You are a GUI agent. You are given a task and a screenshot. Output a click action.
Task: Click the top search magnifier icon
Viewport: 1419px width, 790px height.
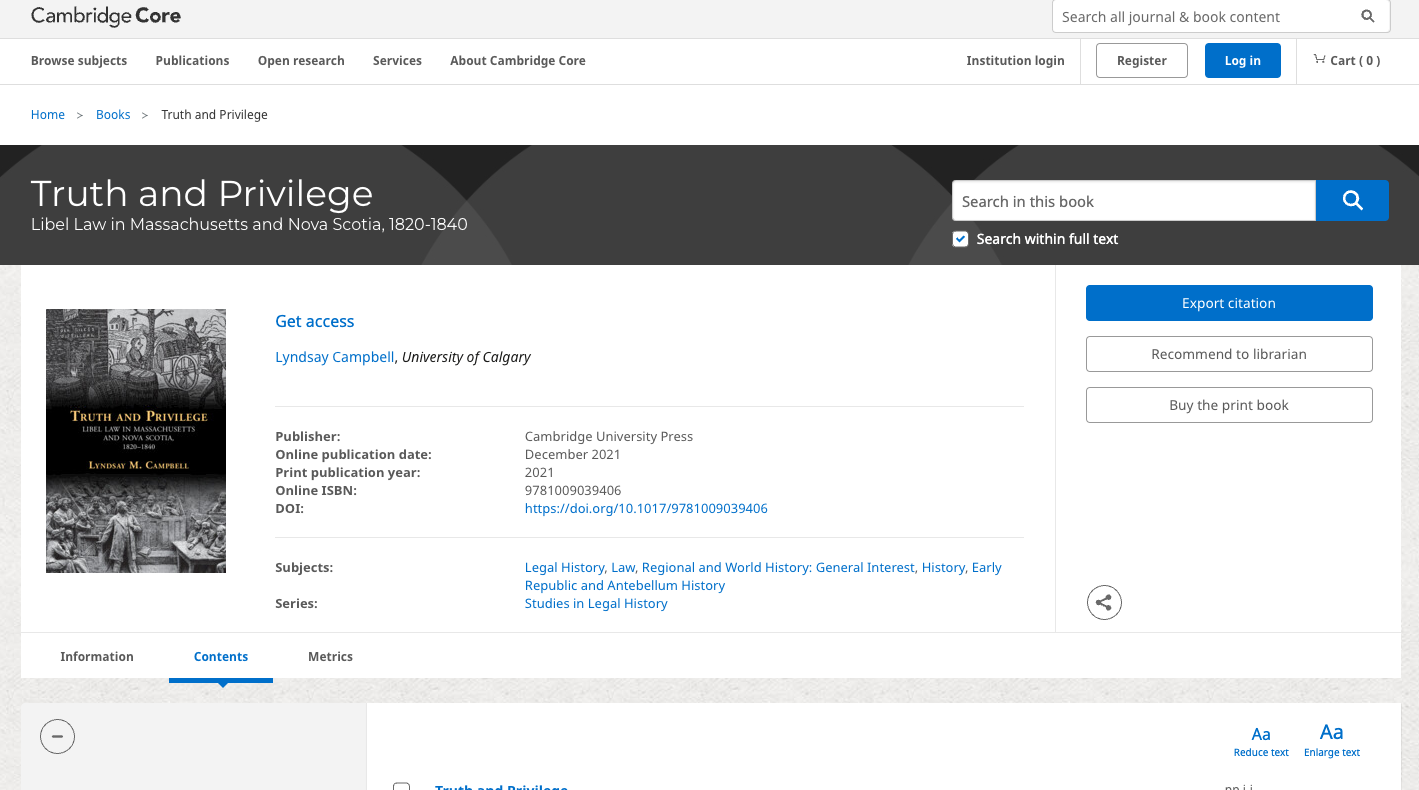1368,17
